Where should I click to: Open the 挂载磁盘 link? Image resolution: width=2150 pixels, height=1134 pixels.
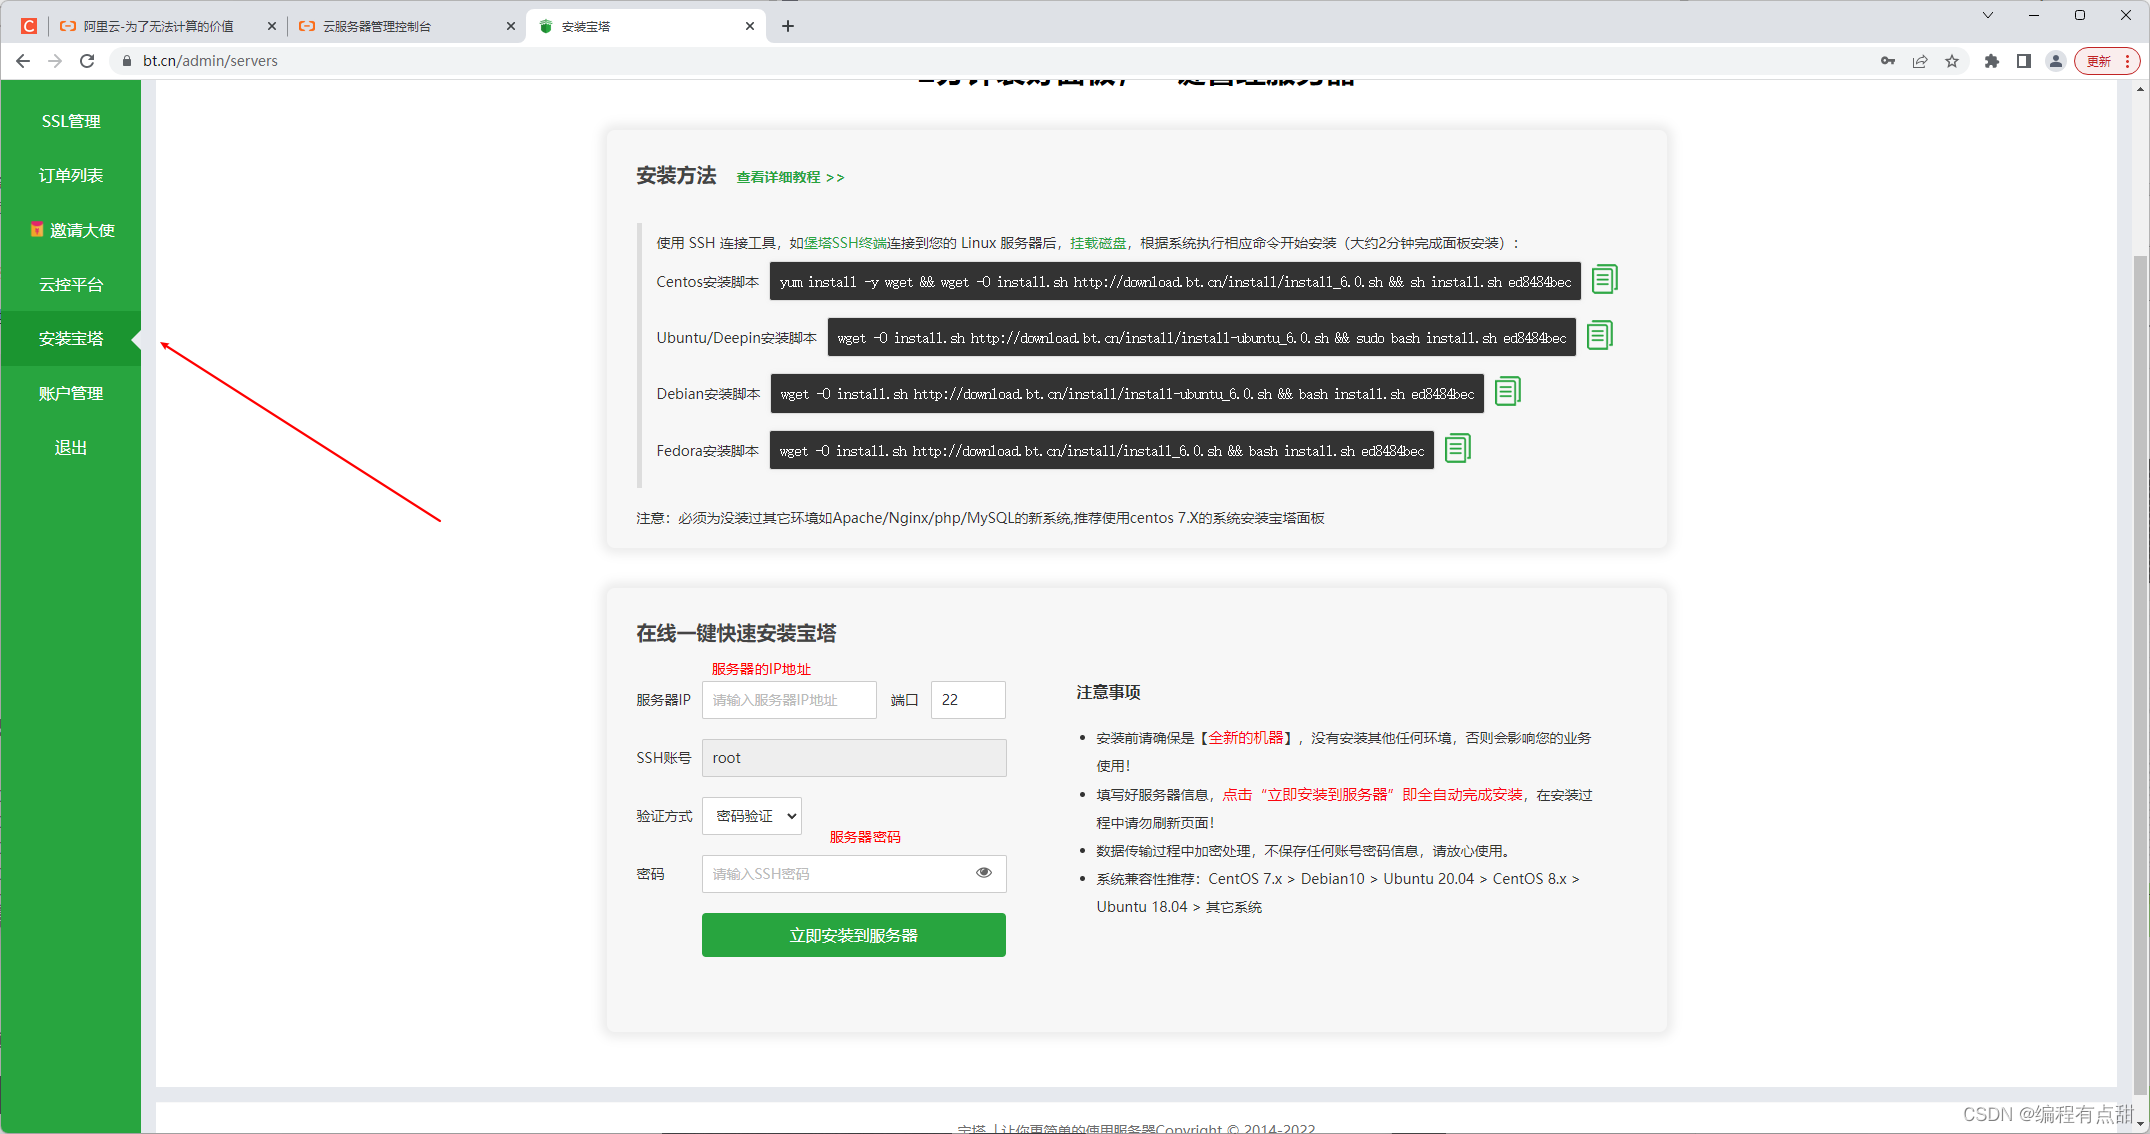pyautogui.click(x=1097, y=243)
